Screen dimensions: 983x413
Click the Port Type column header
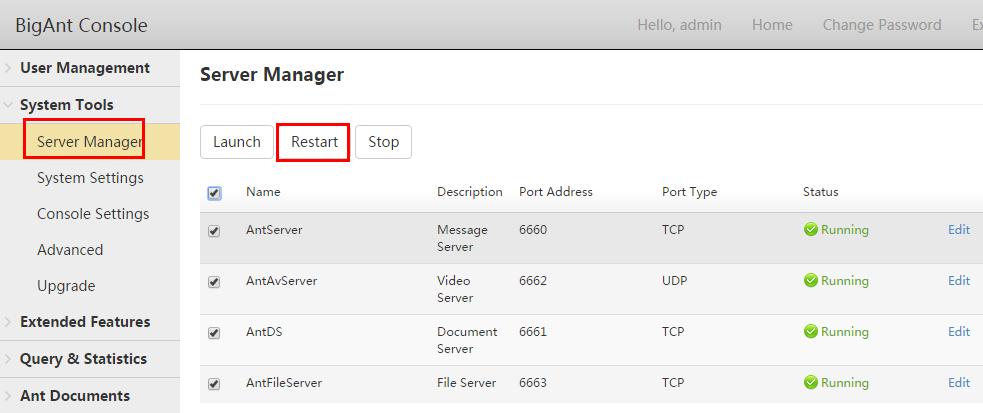pos(690,192)
